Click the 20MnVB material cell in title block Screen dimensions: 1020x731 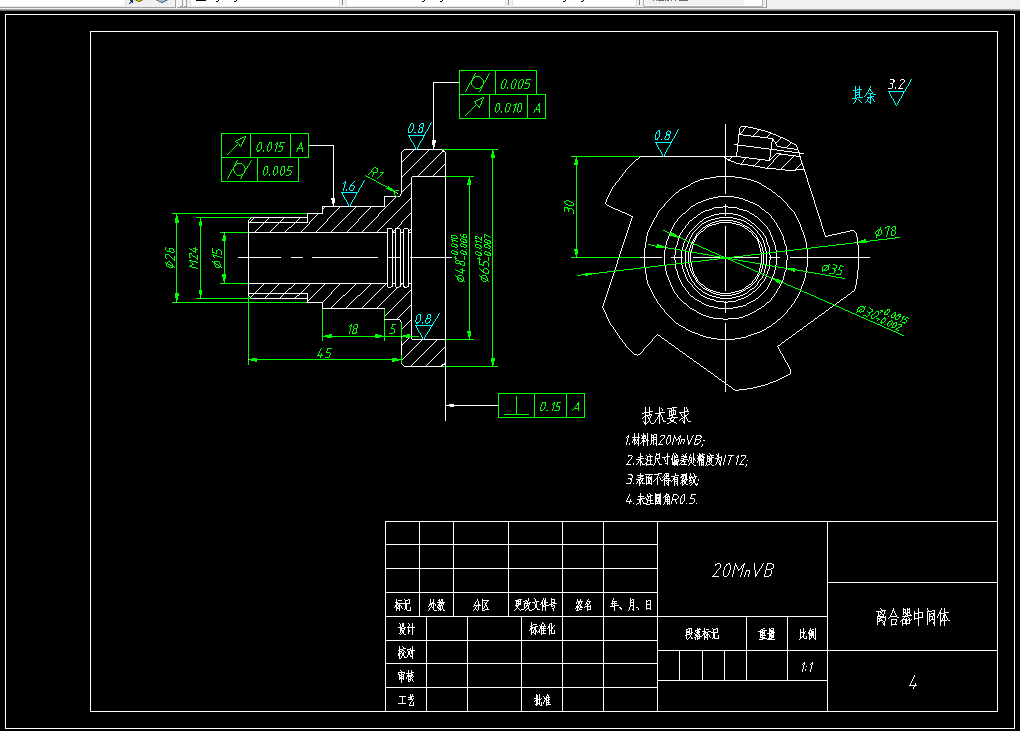[742, 570]
